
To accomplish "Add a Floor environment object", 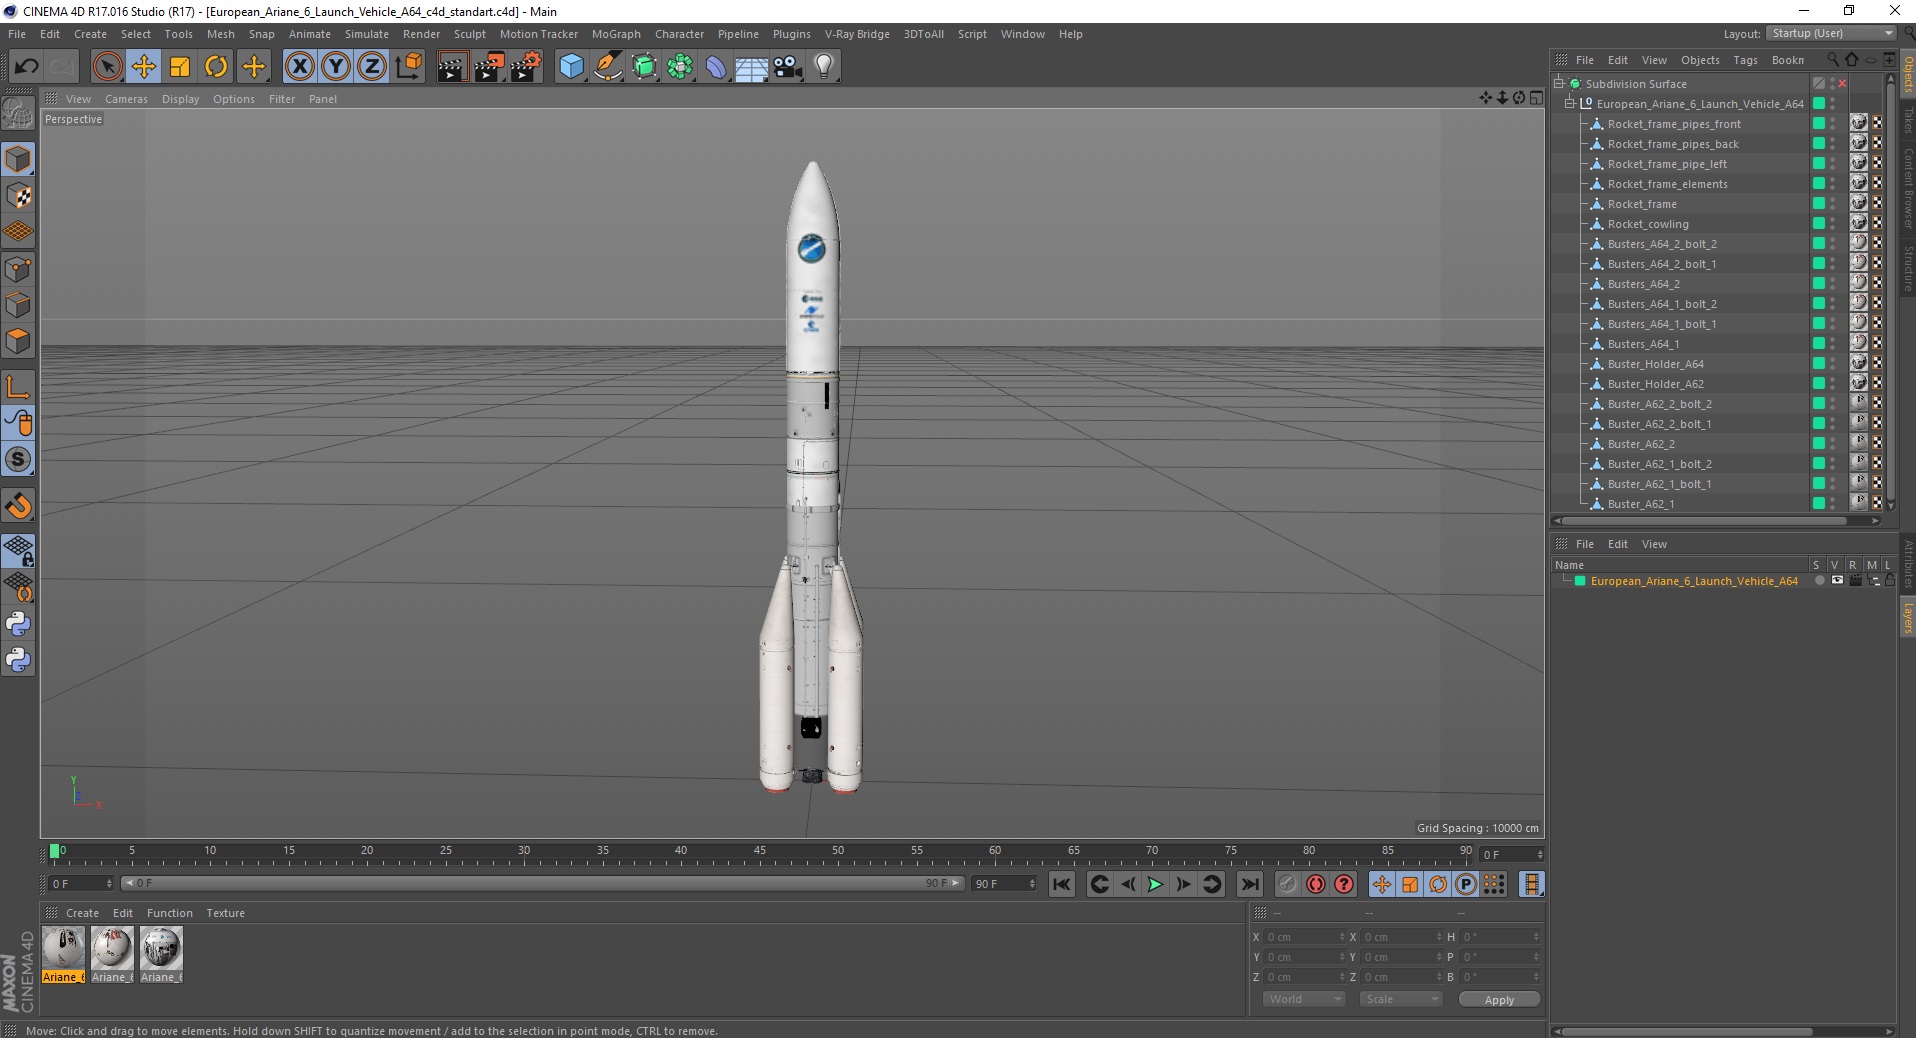I will tap(752, 67).
